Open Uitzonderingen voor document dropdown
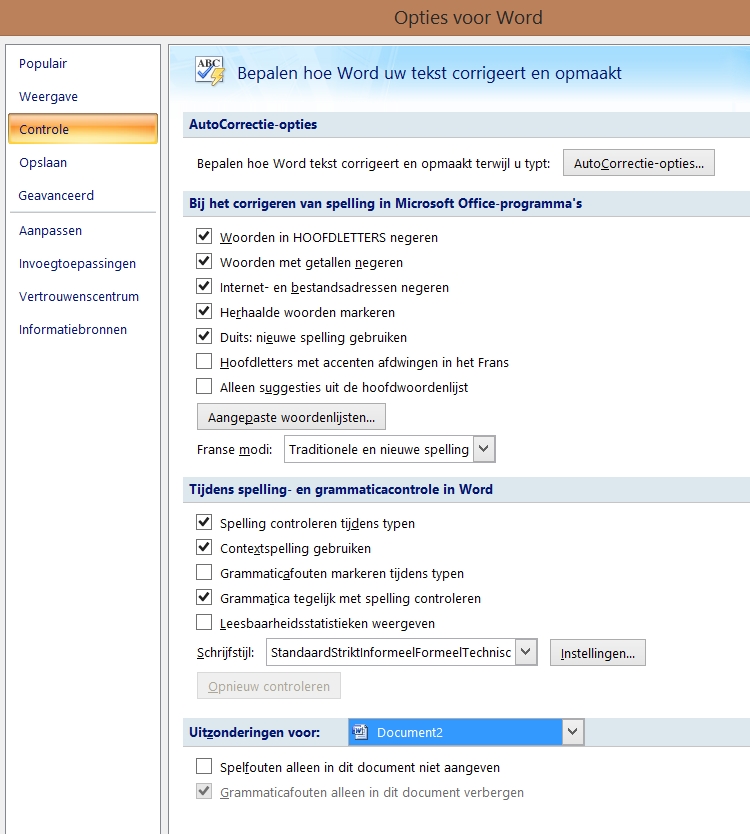Viewport: 750px width, 834px height. point(573,732)
